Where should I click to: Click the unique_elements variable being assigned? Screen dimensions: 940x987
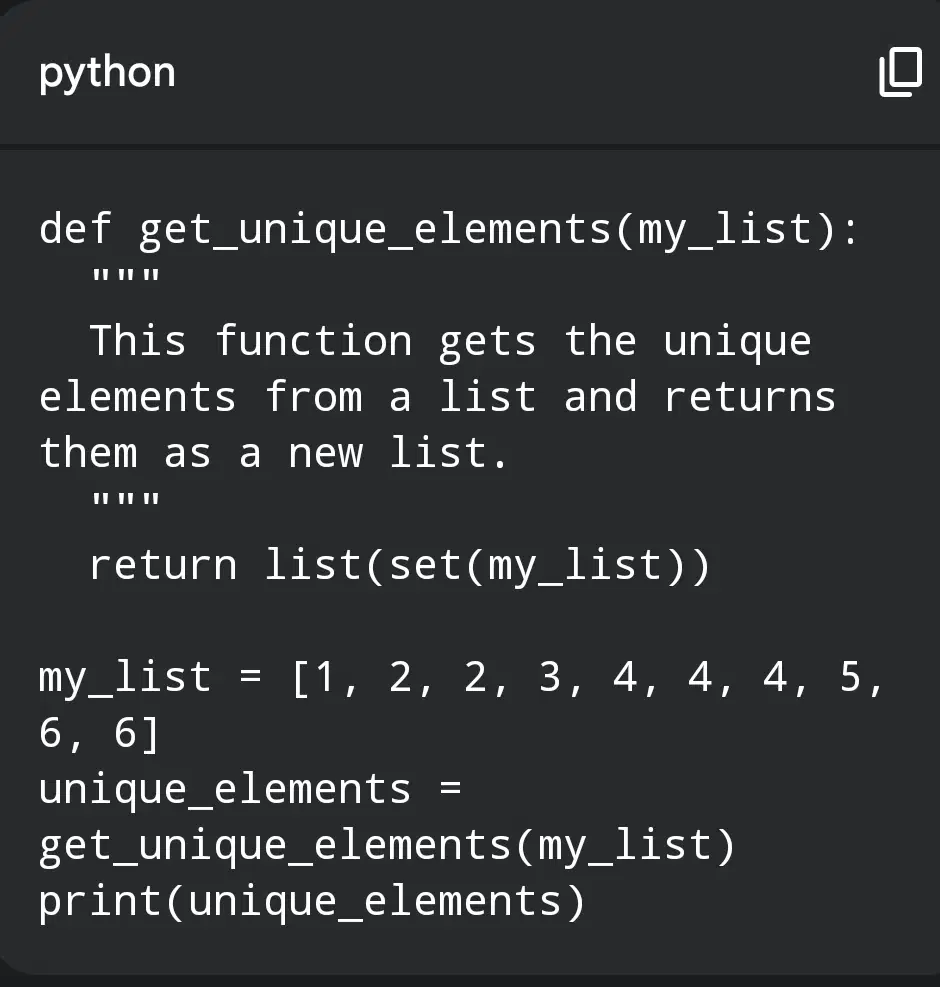225,791
